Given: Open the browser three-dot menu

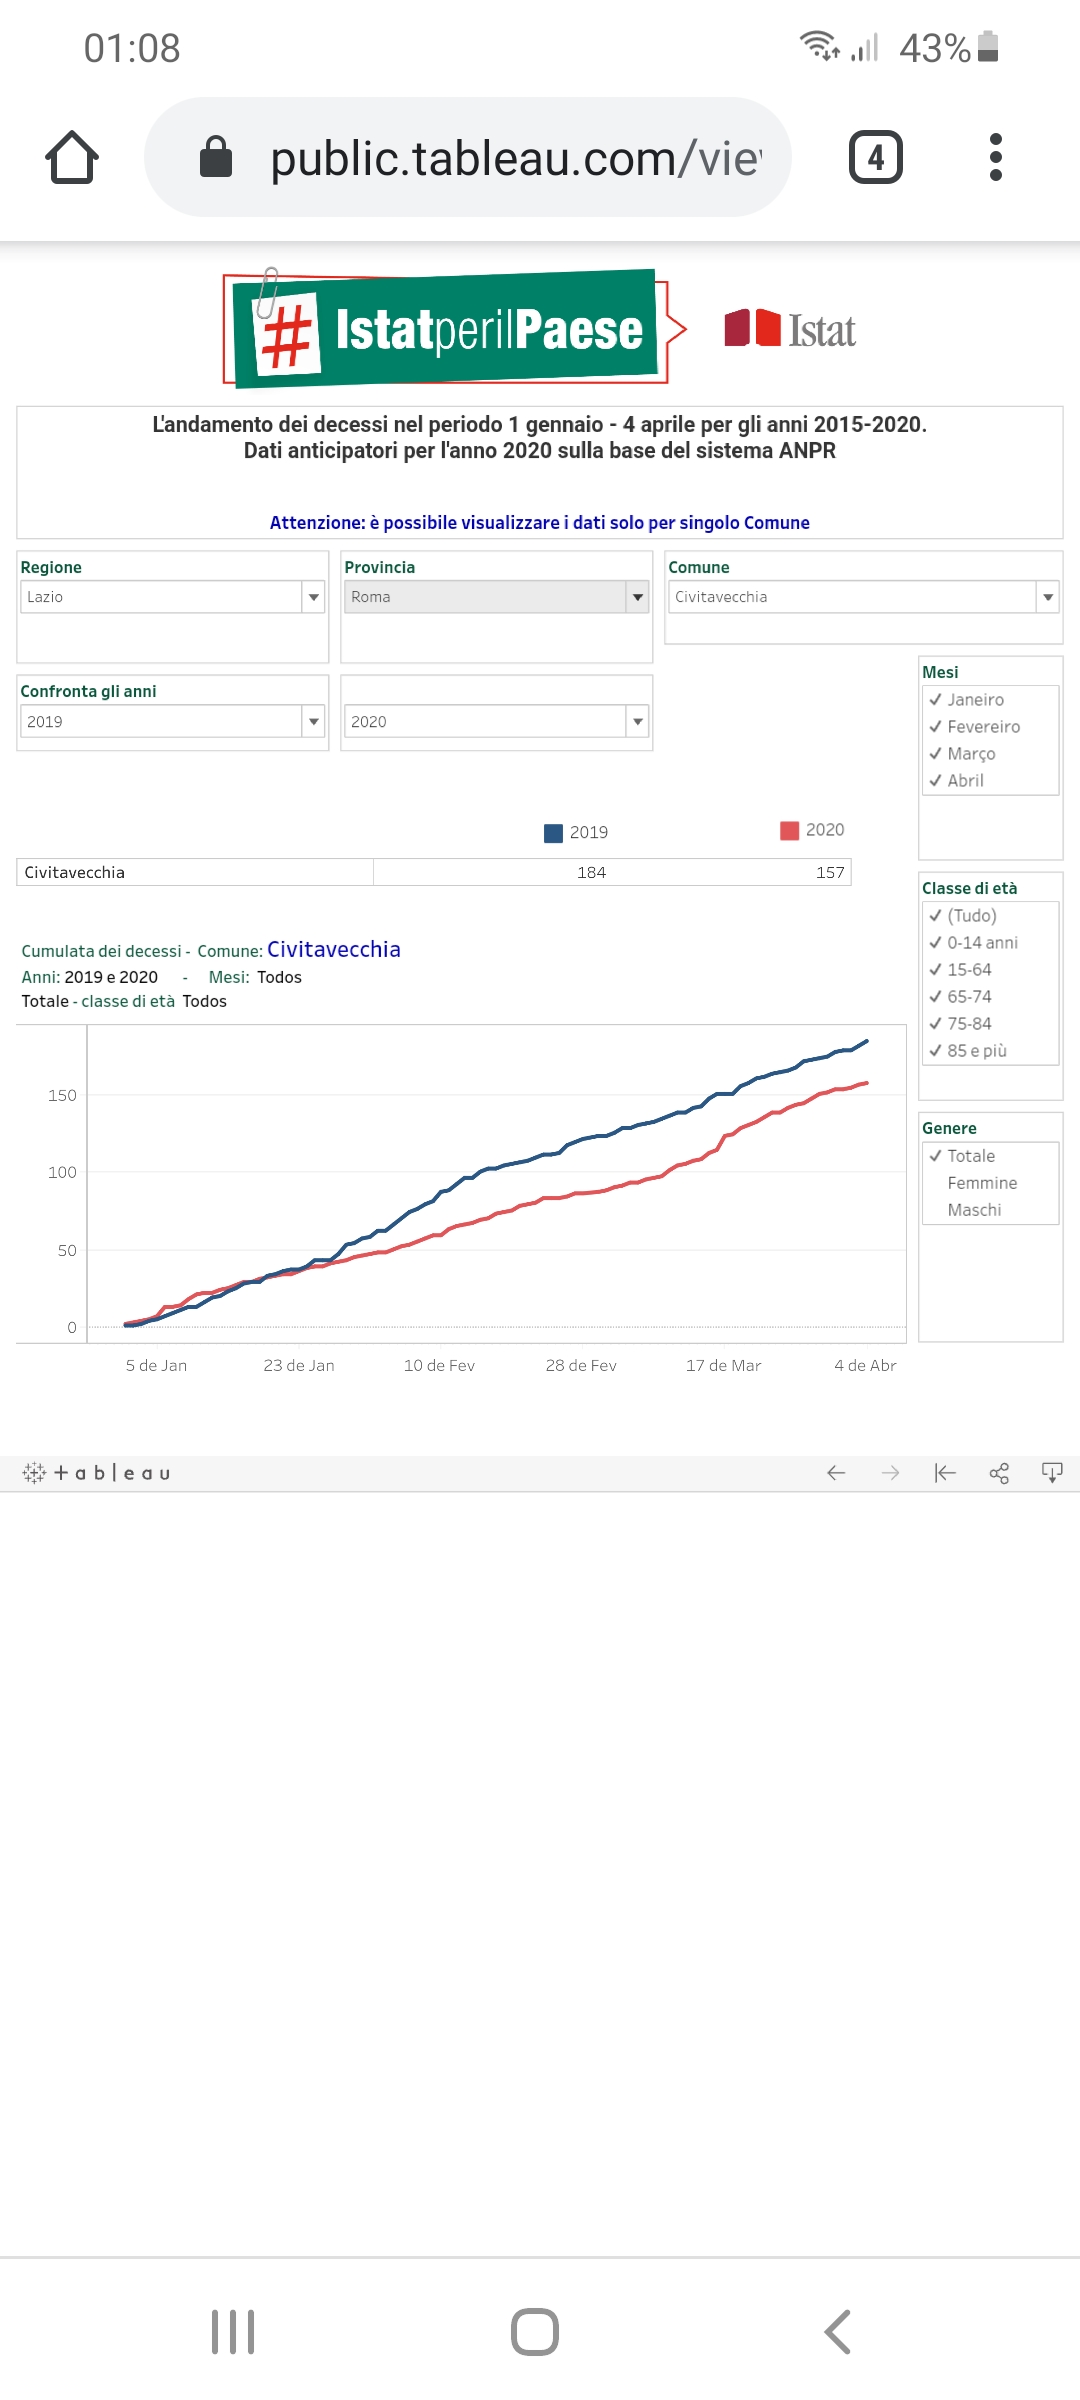Looking at the screenshot, I should (x=995, y=158).
